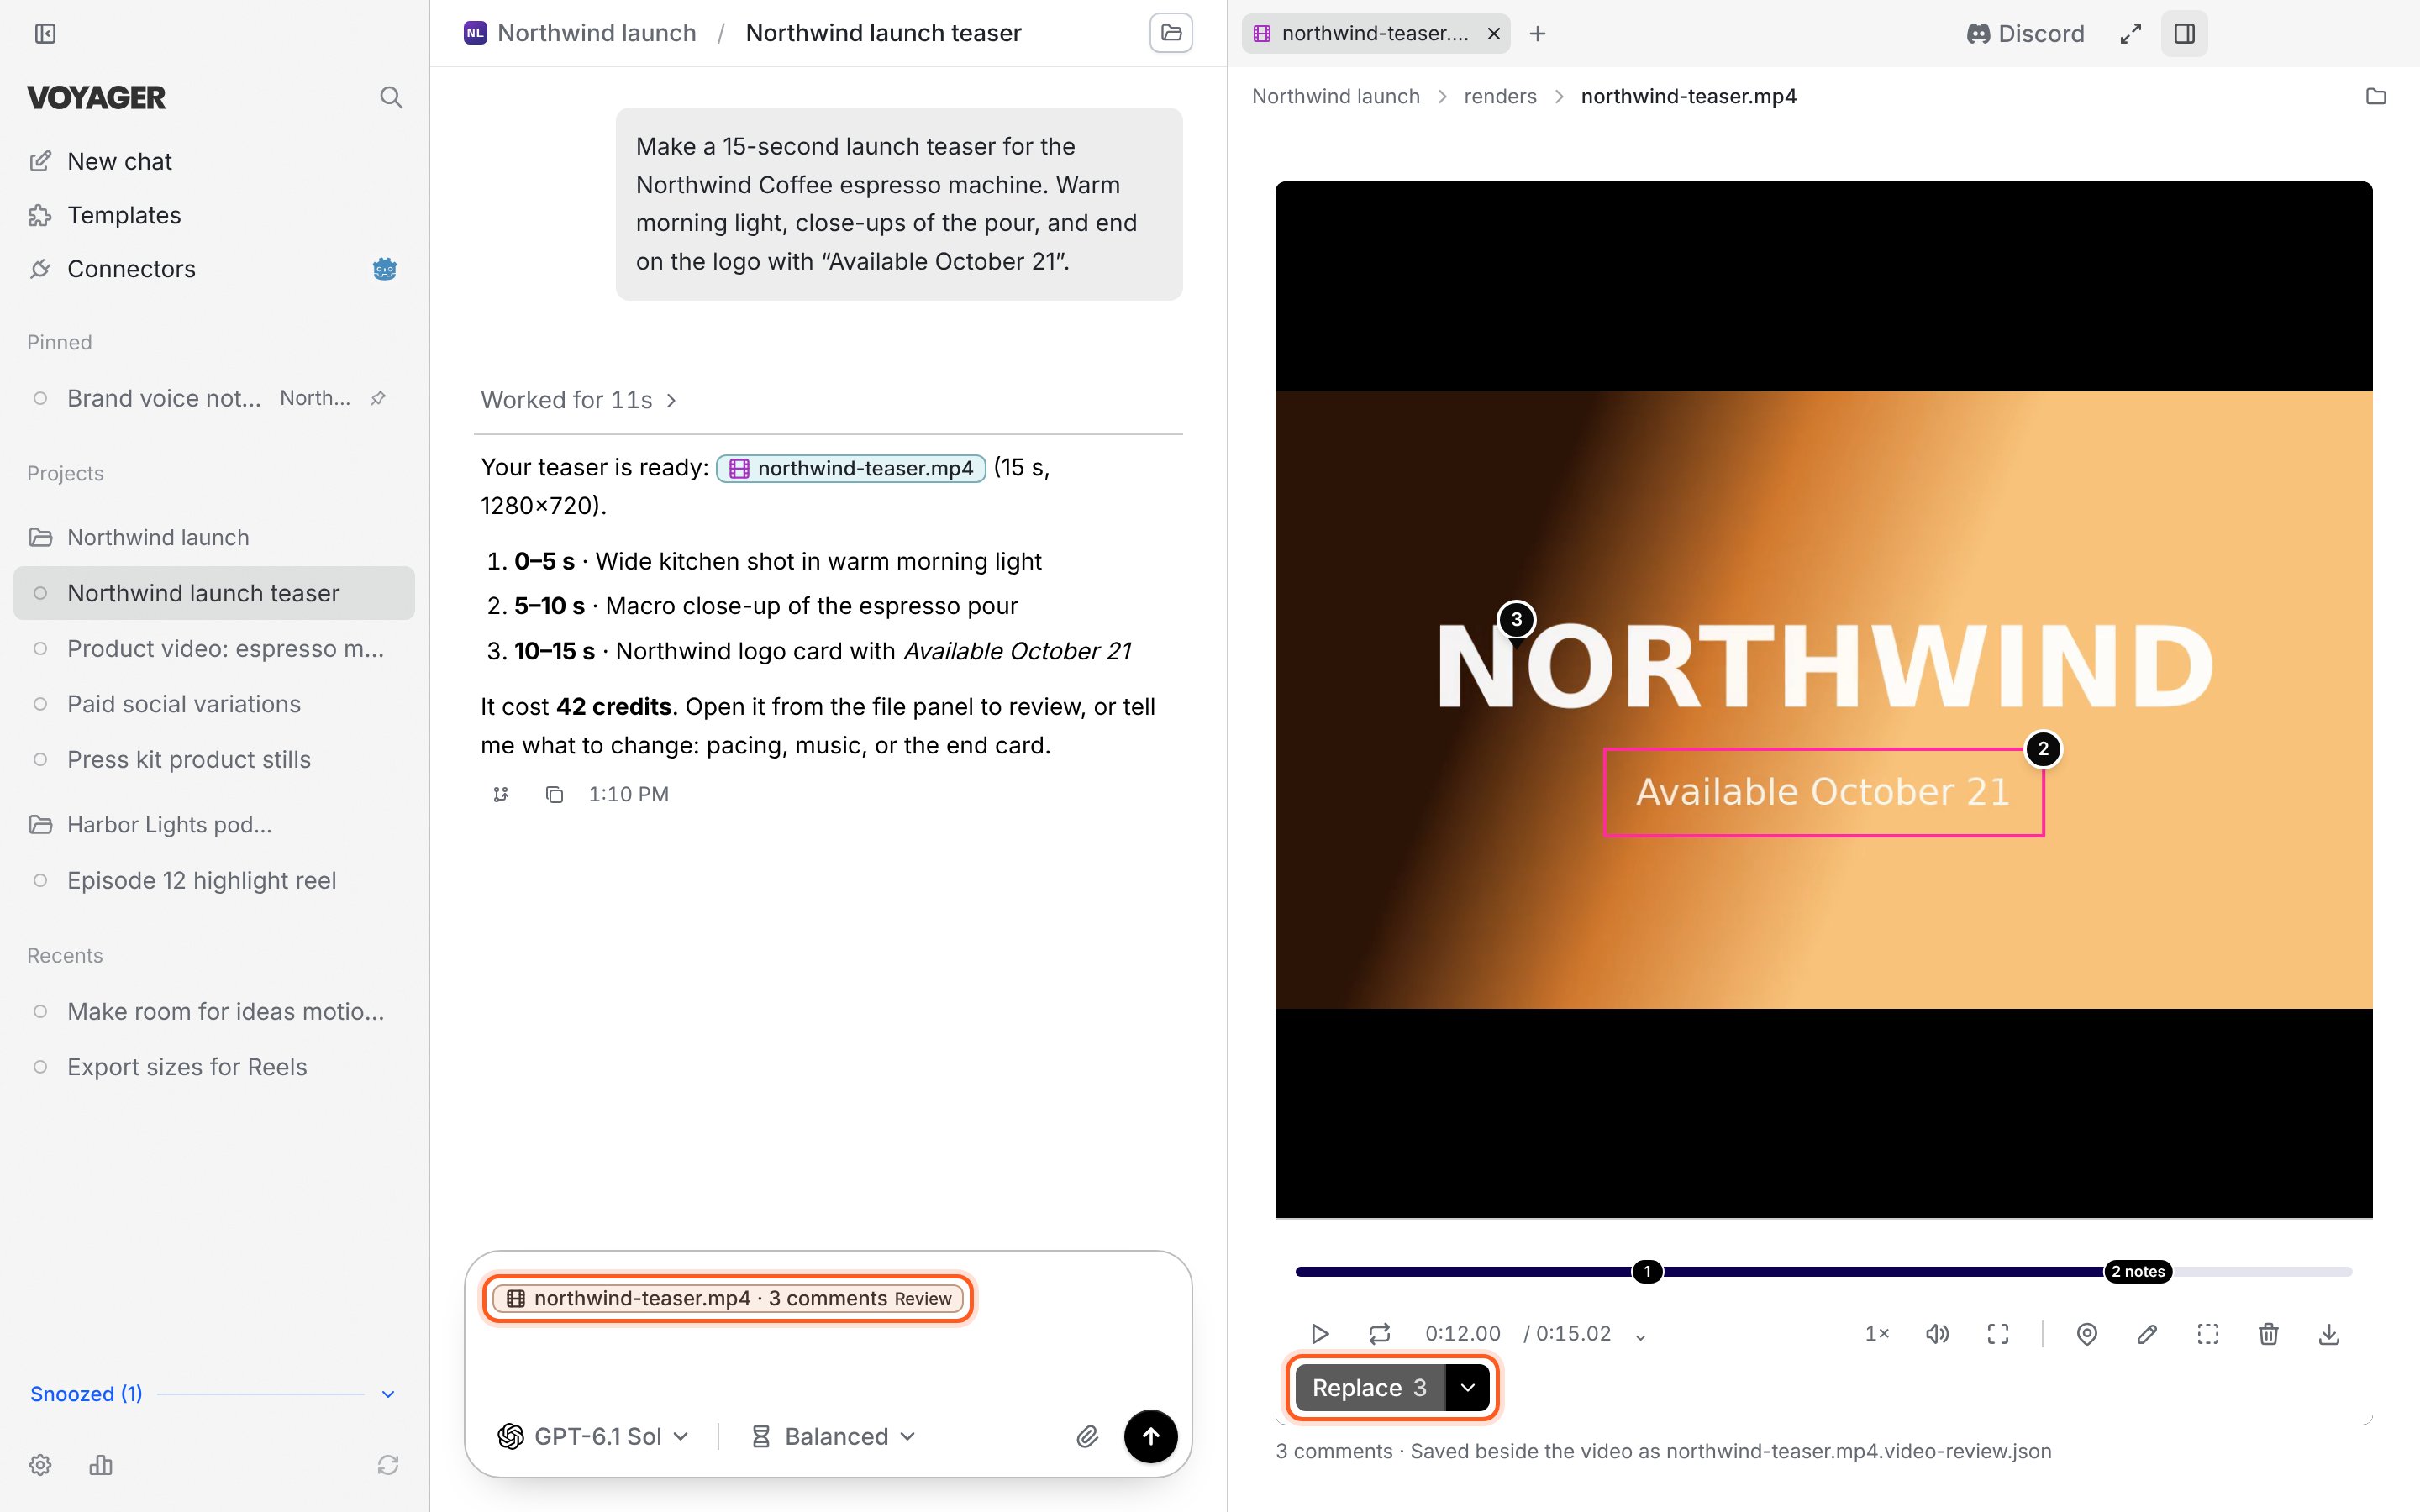This screenshot has height=1512, width=2420.
Task: Open Harbor Lights pod project folder
Action: pyautogui.click(x=214, y=825)
